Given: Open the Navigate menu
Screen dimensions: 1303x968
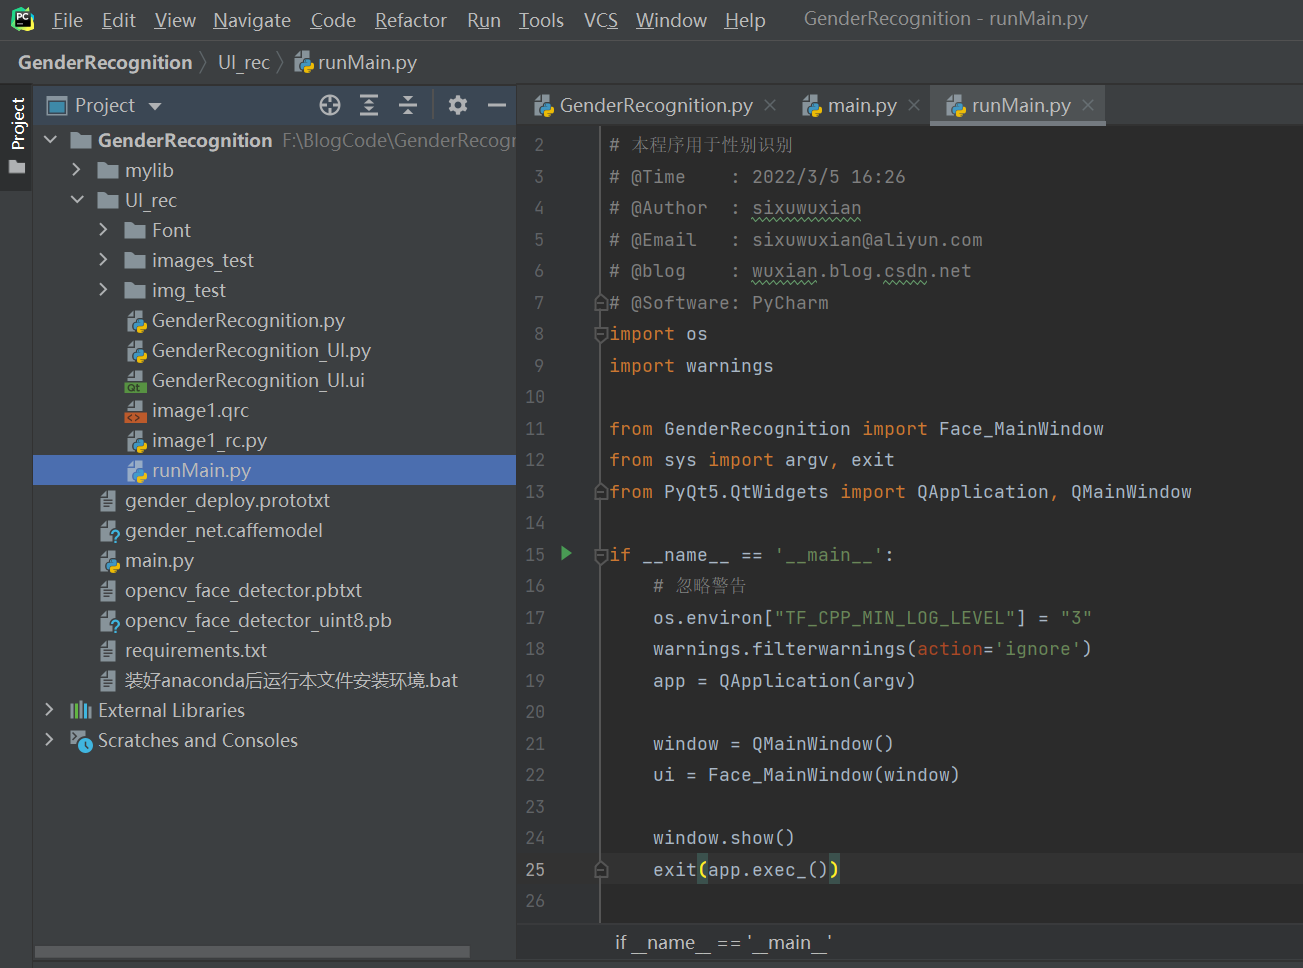Looking at the screenshot, I should tap(252, 20).
